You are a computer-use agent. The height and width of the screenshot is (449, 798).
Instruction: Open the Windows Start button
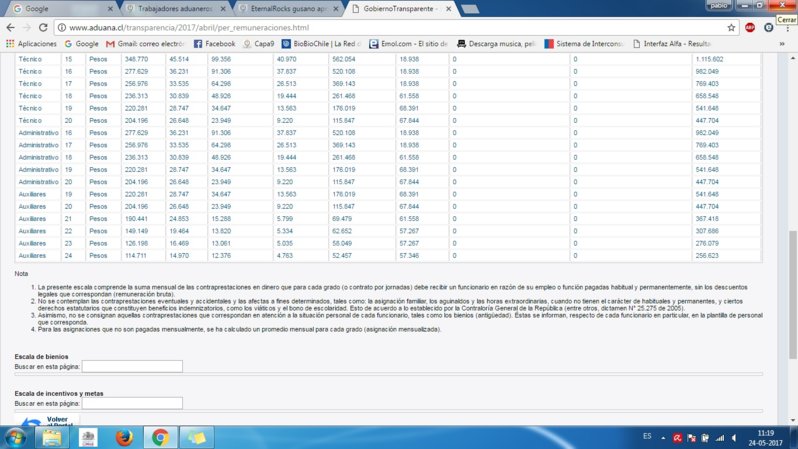point(15,438)
